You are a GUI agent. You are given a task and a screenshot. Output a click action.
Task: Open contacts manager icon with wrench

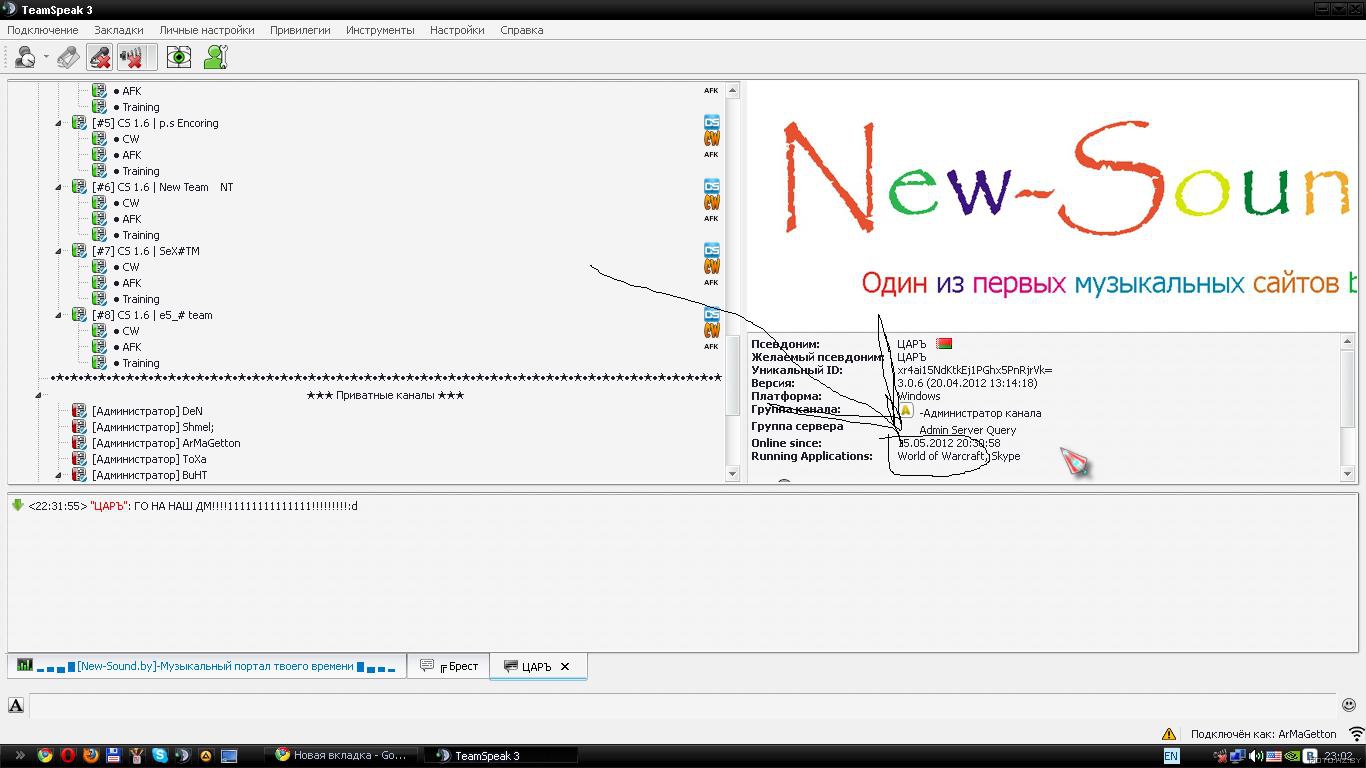[215, 57]
